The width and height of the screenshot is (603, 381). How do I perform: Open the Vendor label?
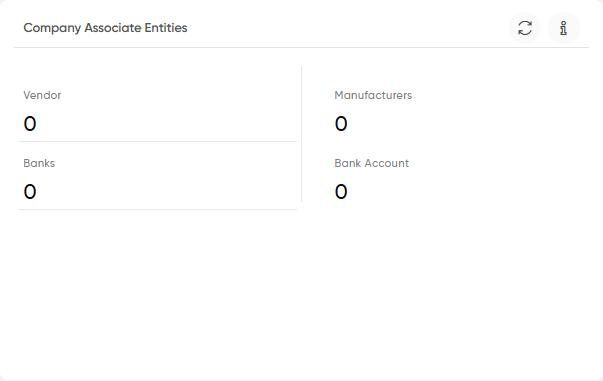tap(42, 95)
